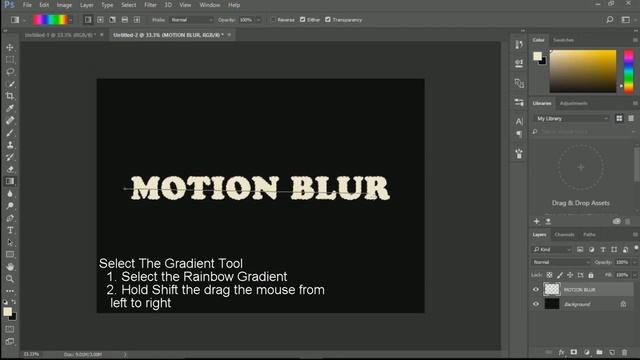Add a layer style (fx)
The height and width of the screenshot is (360, 640).
pos(562,352)
